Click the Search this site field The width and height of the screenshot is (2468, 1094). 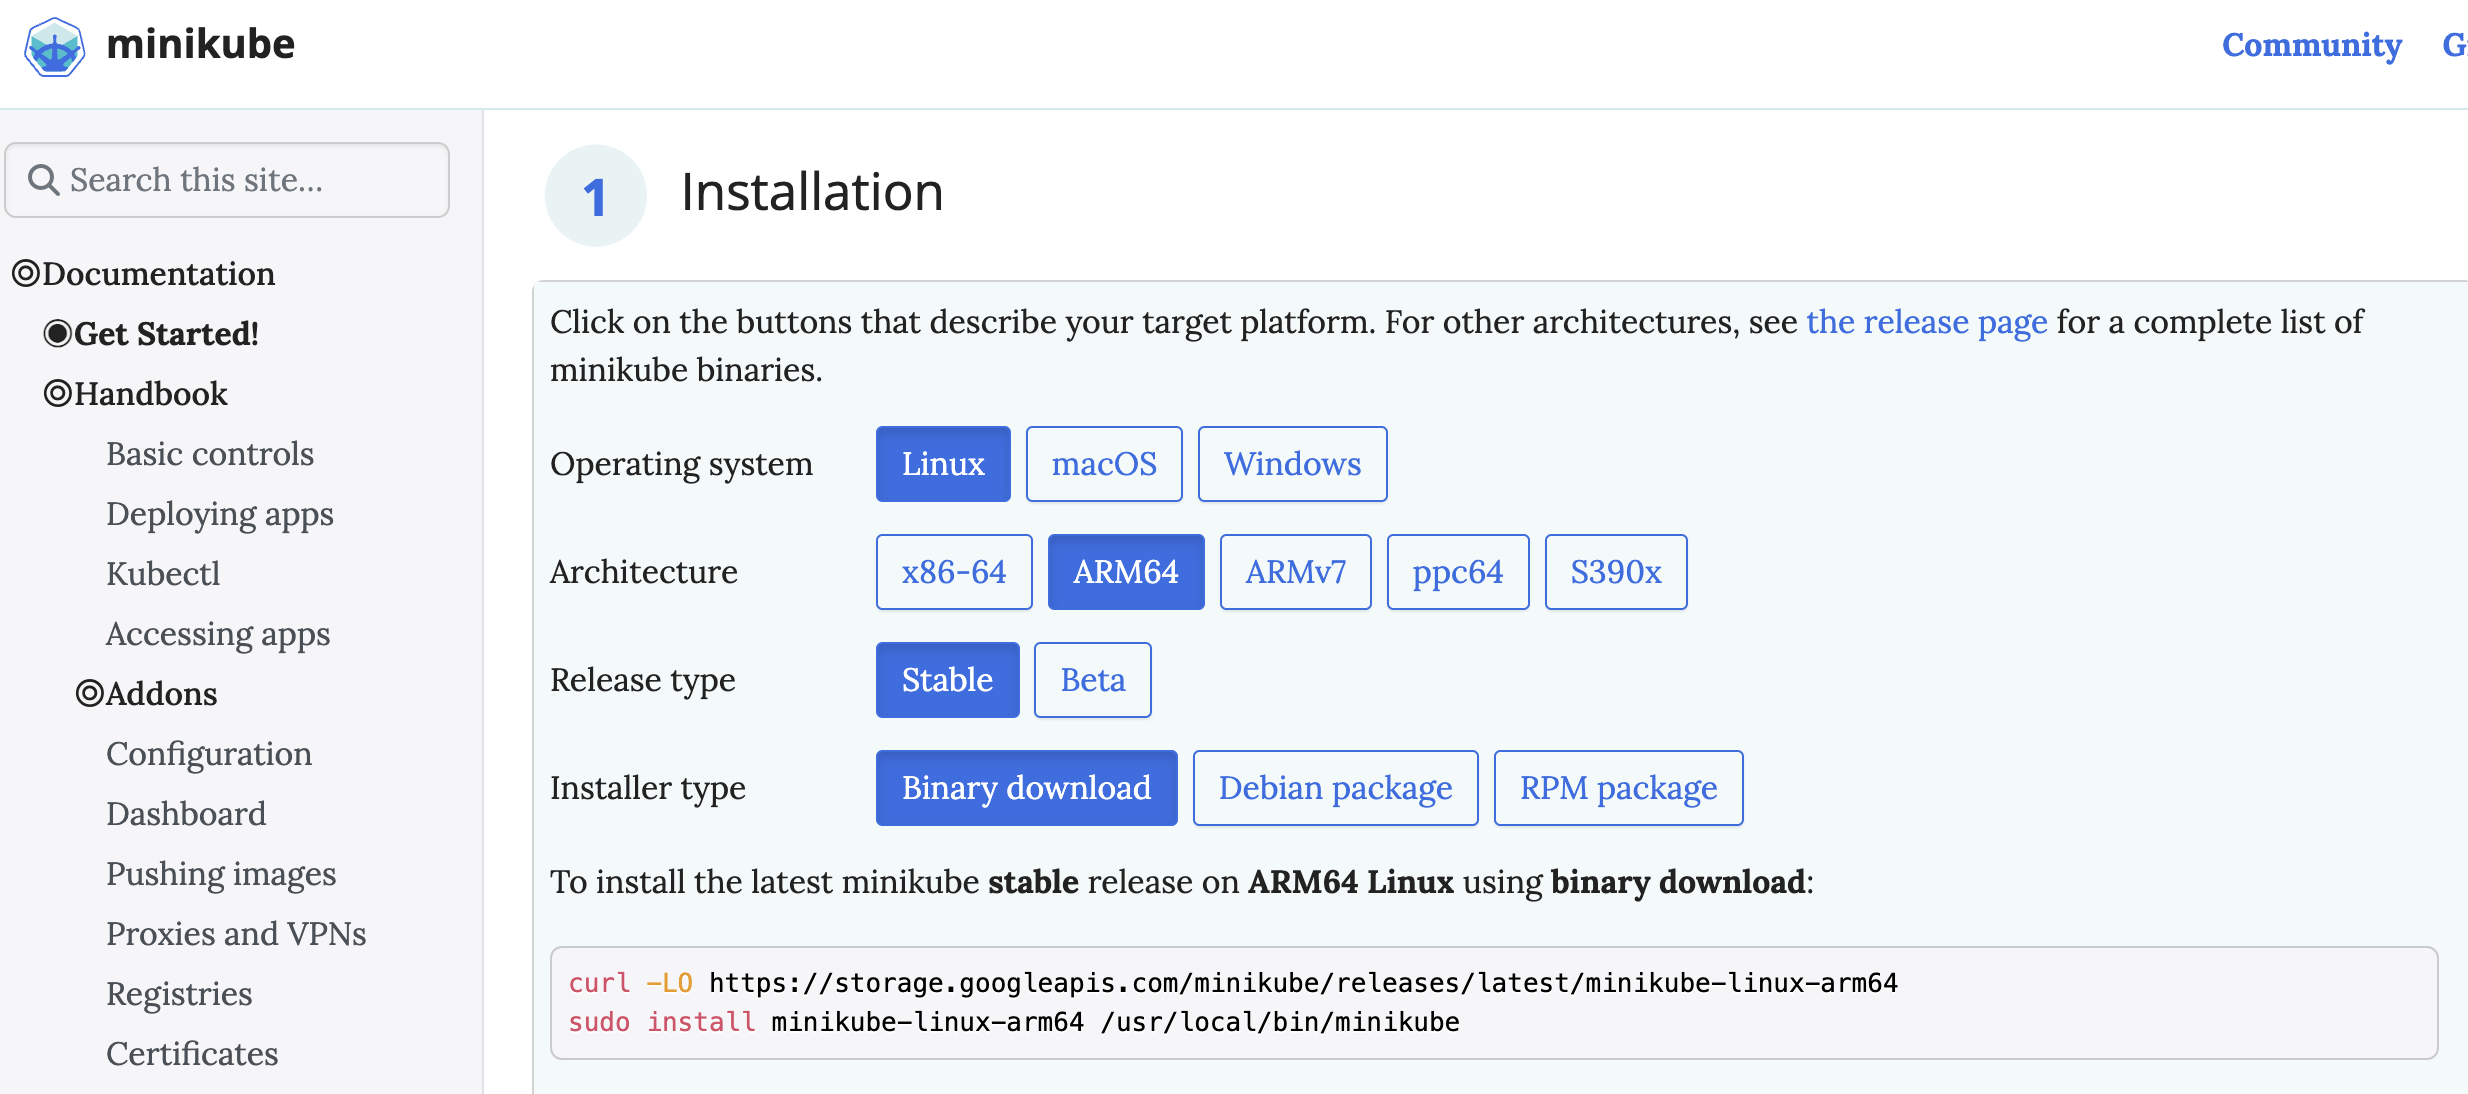[x=227, y=180]
